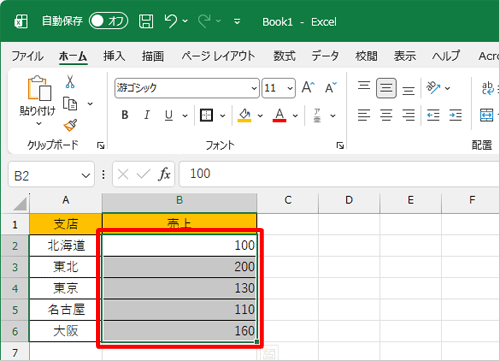Click the Format Painter brush icon
The height and width of the screenshot is (361, 500).
(70, 125)
